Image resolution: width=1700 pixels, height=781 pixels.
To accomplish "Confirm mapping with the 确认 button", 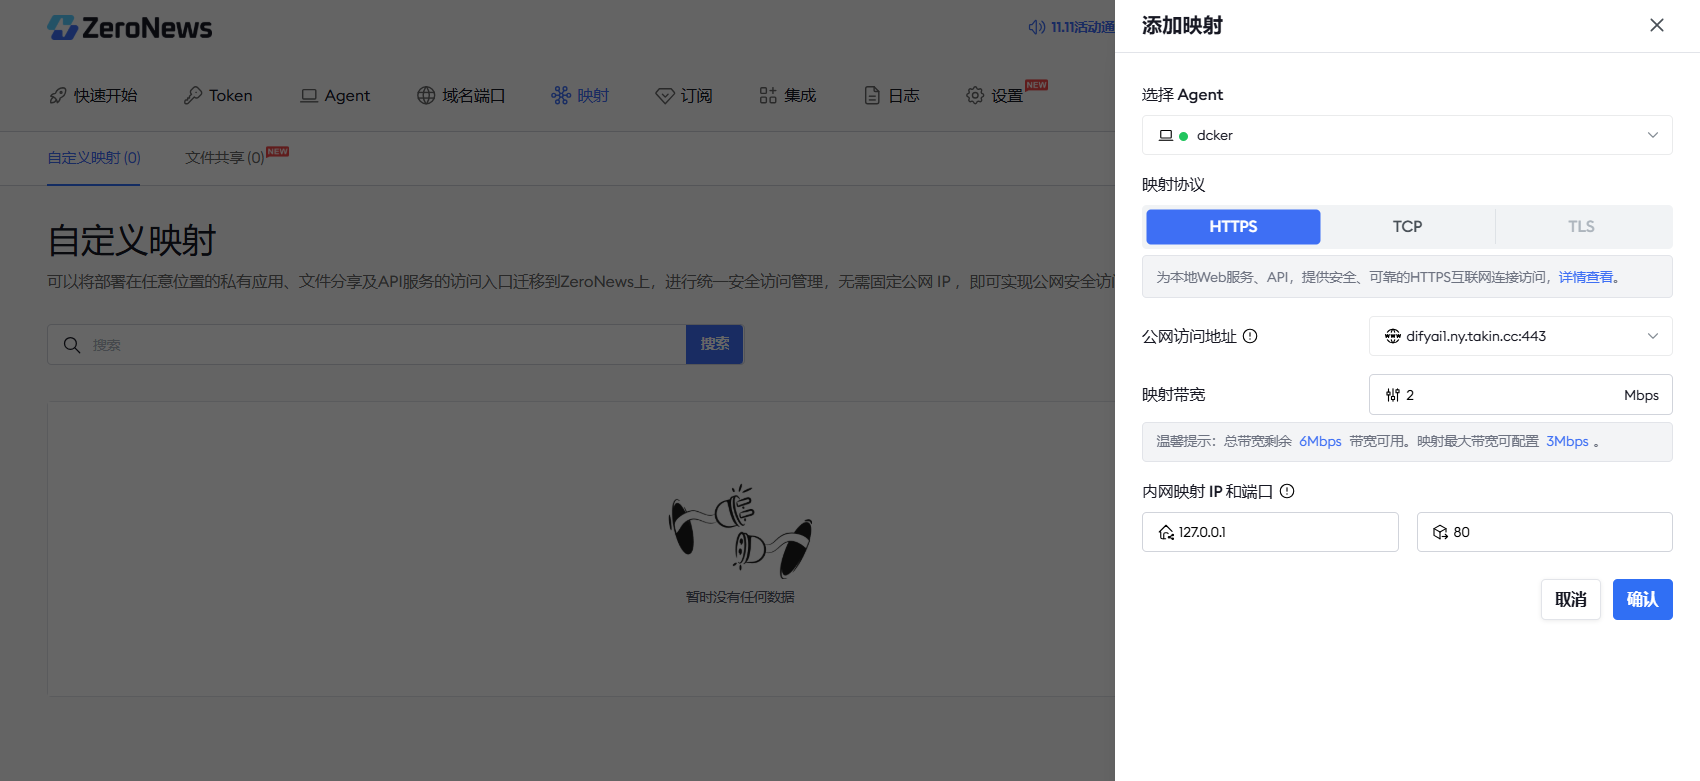I will (x=1642, y=599).
